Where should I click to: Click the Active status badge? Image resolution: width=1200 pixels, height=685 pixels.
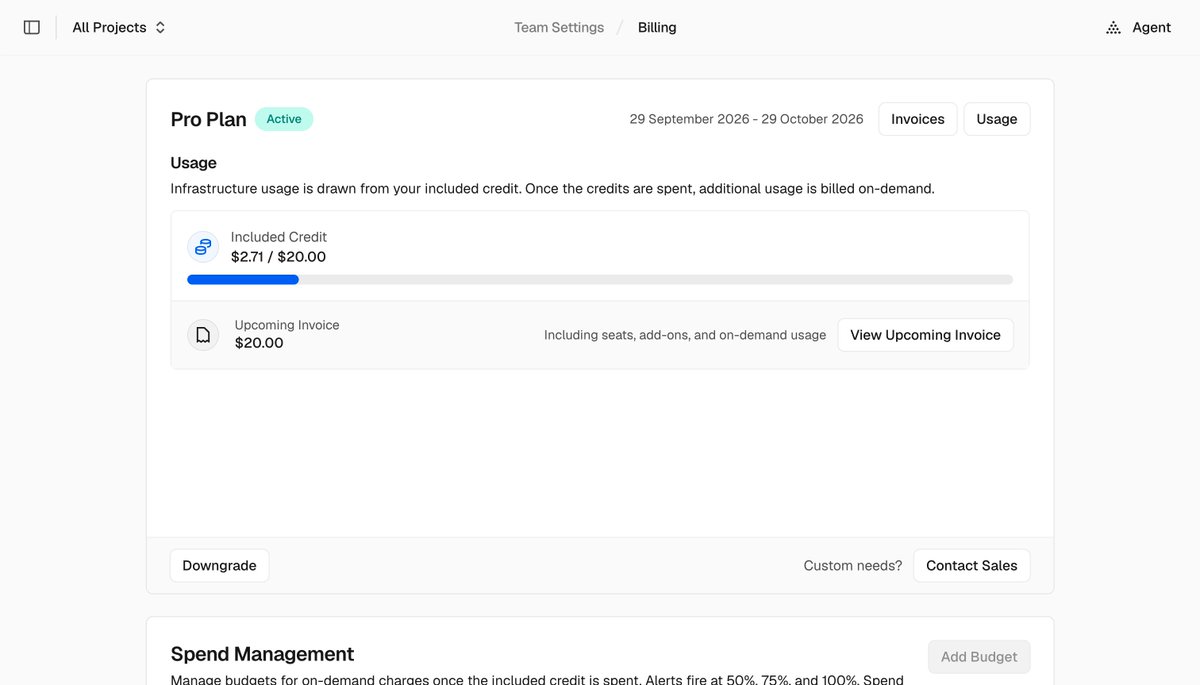click(x=284, y=119)
